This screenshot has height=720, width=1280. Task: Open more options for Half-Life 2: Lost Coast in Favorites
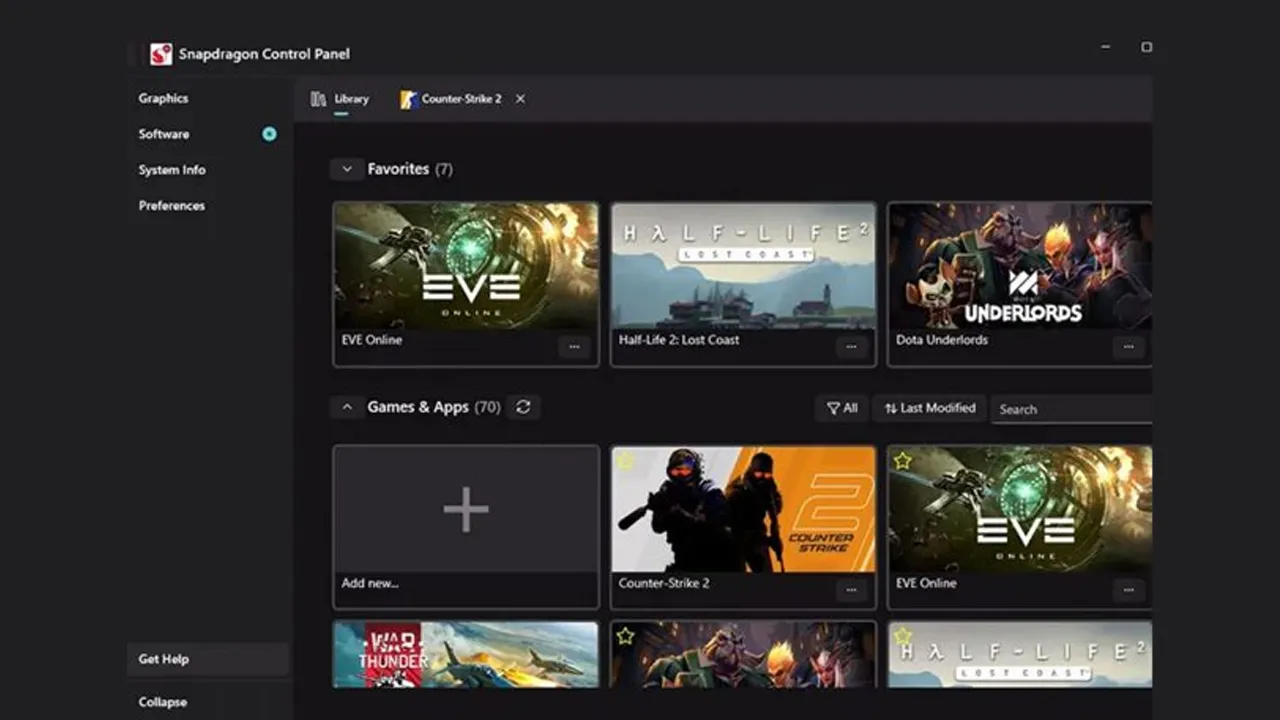click(x=851, y=347)
